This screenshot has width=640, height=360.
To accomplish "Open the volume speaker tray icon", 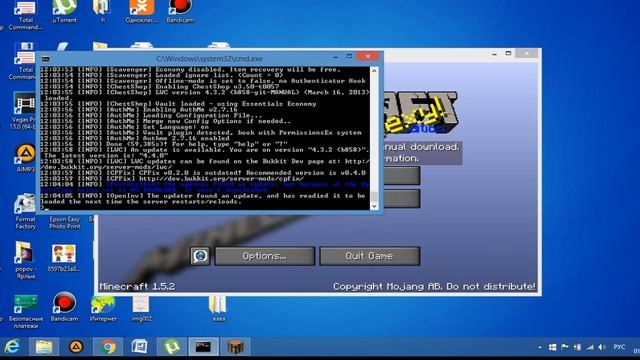I will (602, 347).
